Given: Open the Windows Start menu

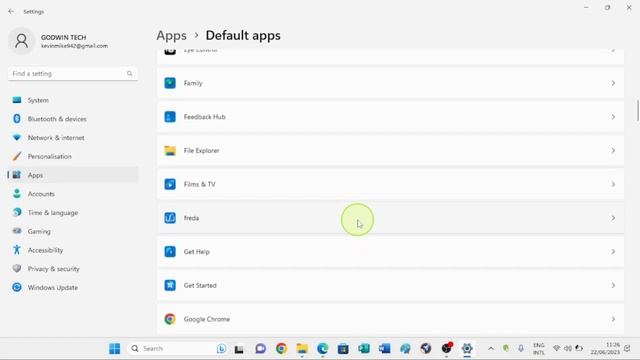Looking at the screenshot, I should [x=115, y=349].
